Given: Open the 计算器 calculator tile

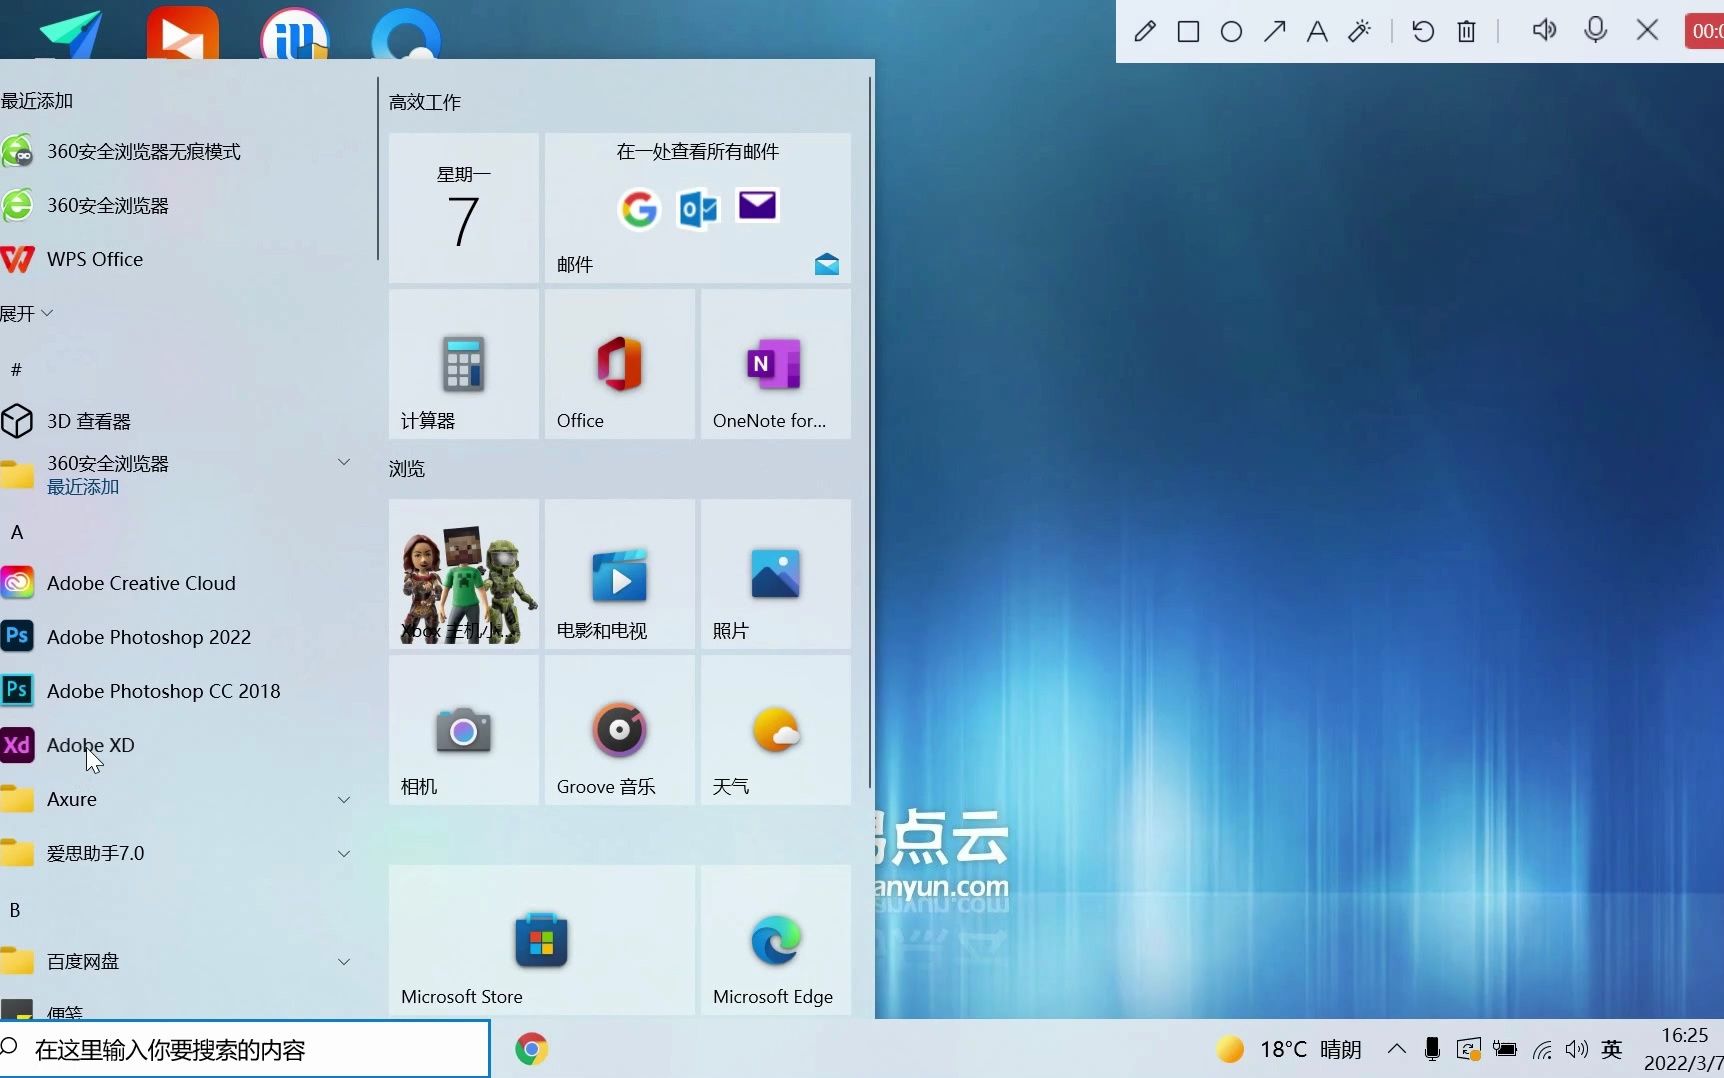Looking at the screenshot, I should 464,364.
